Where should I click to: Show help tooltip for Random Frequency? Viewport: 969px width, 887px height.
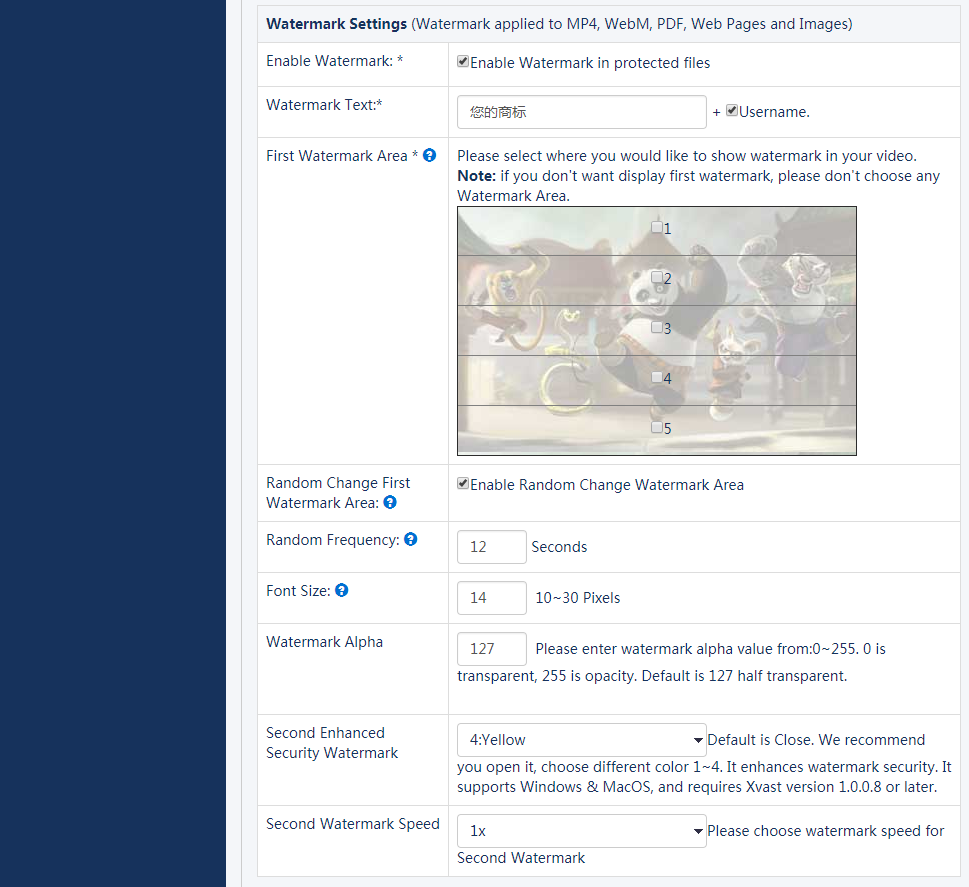click(410, 540)
